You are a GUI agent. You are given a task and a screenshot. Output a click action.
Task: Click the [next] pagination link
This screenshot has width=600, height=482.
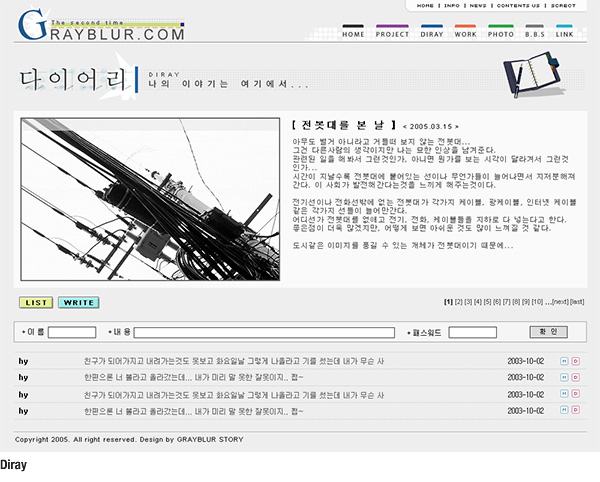tap(561, 302)
